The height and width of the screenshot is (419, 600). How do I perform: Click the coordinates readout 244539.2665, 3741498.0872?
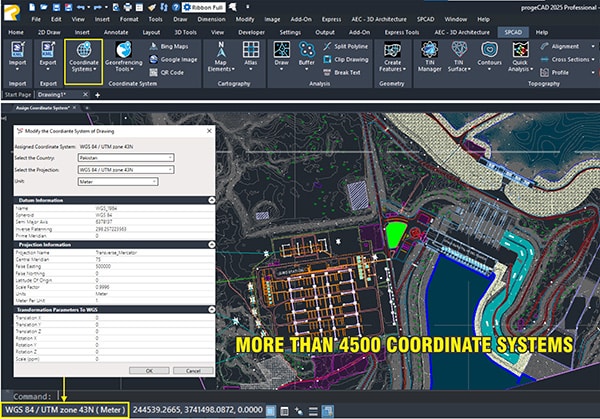point(197,410)
